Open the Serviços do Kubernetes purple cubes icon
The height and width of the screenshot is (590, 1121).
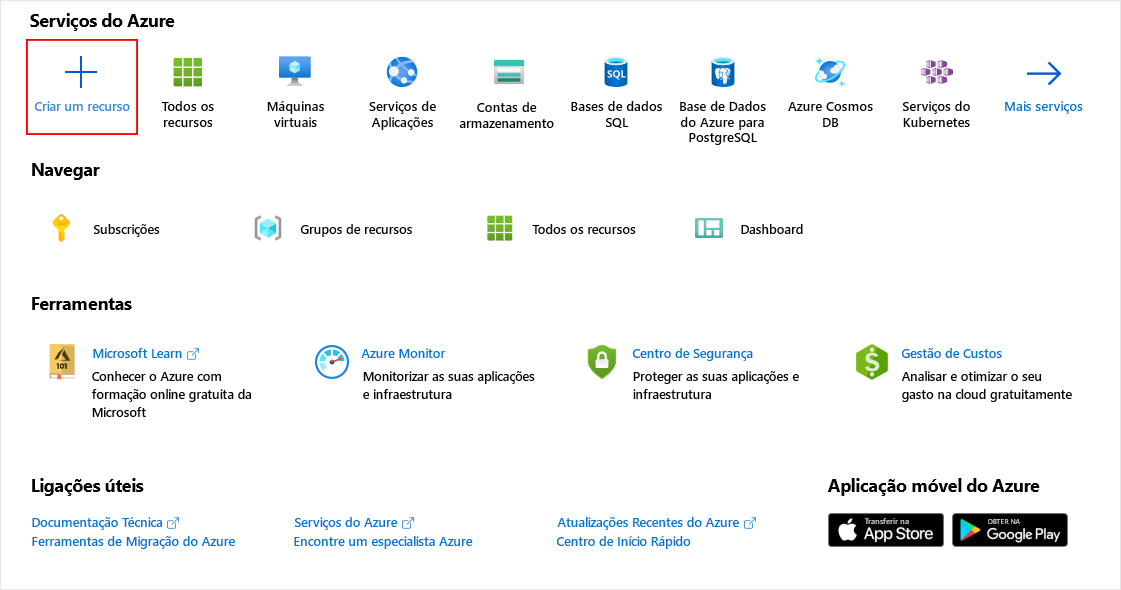[937, 72]
